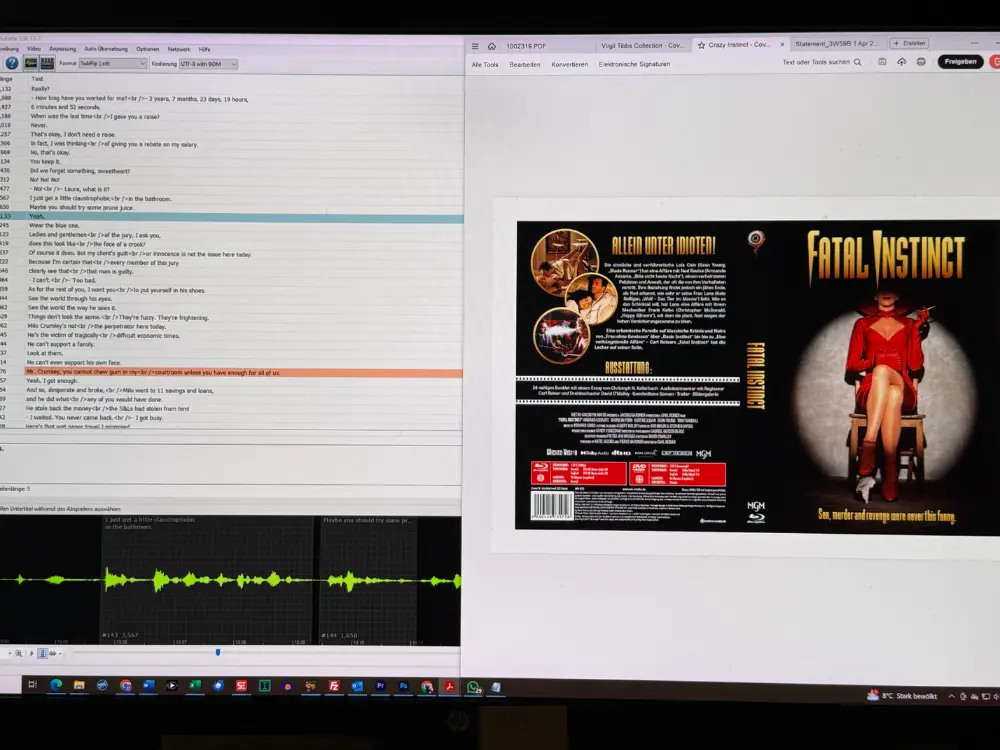This screenshot has height=750, width=1000.
Task: Open Premiere Pro from the taskbar
Action: click(380, 686)
